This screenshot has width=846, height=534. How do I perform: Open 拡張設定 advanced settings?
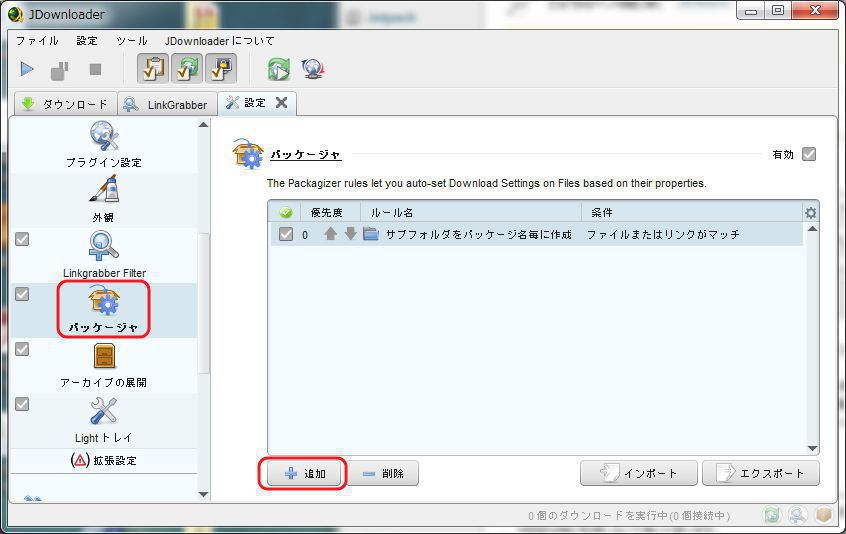click(104, 460)
